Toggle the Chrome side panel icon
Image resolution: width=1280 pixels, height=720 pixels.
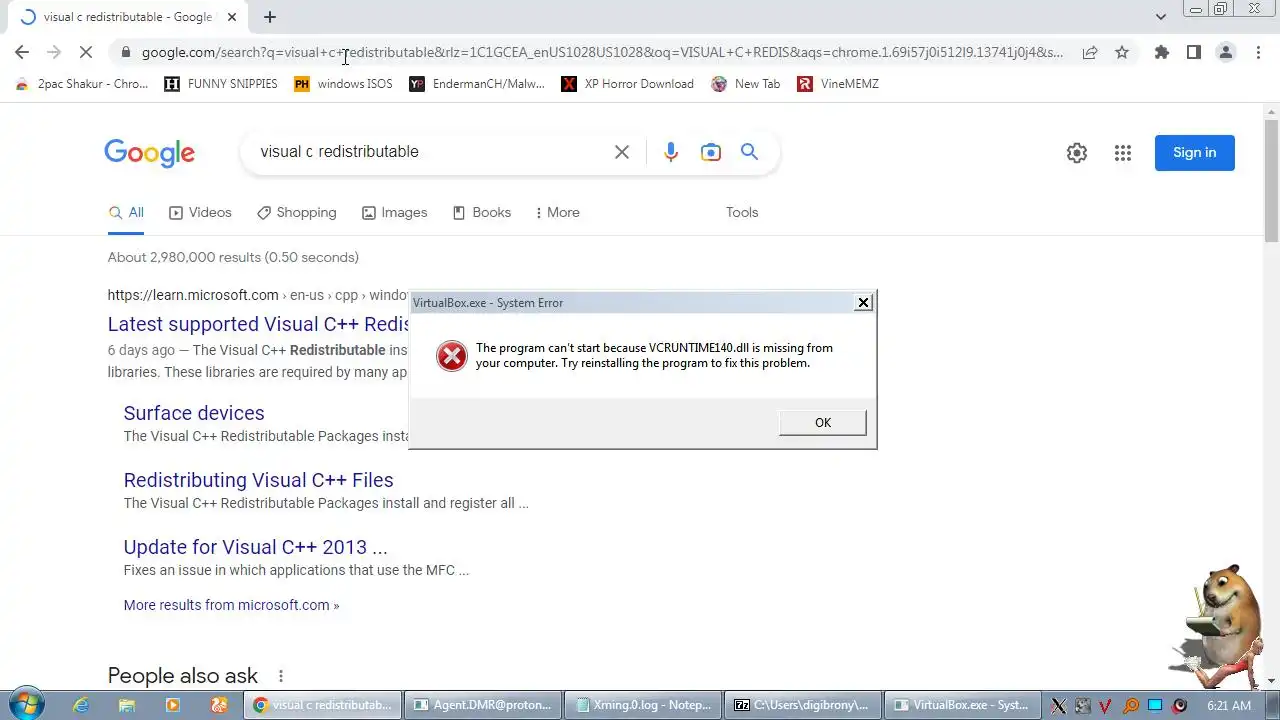(x=1194, y=52)
